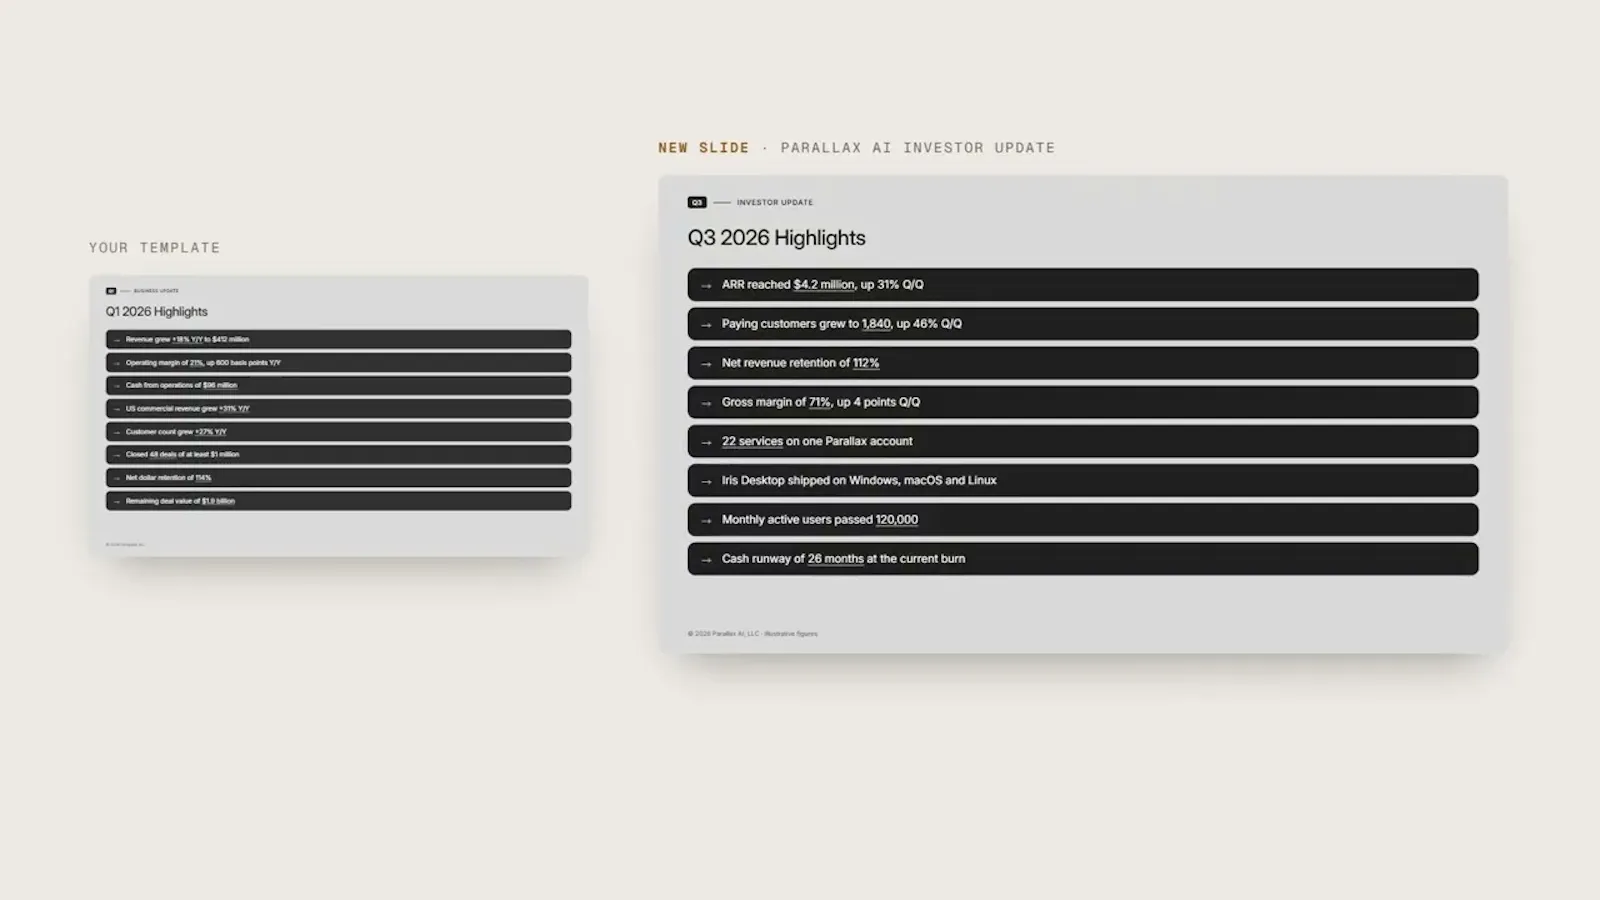Select the 'PARALLAX AI INVESTOR UPDATE' heading text
This screenshot has width=1600, height=900.
(x=917, y=147)
